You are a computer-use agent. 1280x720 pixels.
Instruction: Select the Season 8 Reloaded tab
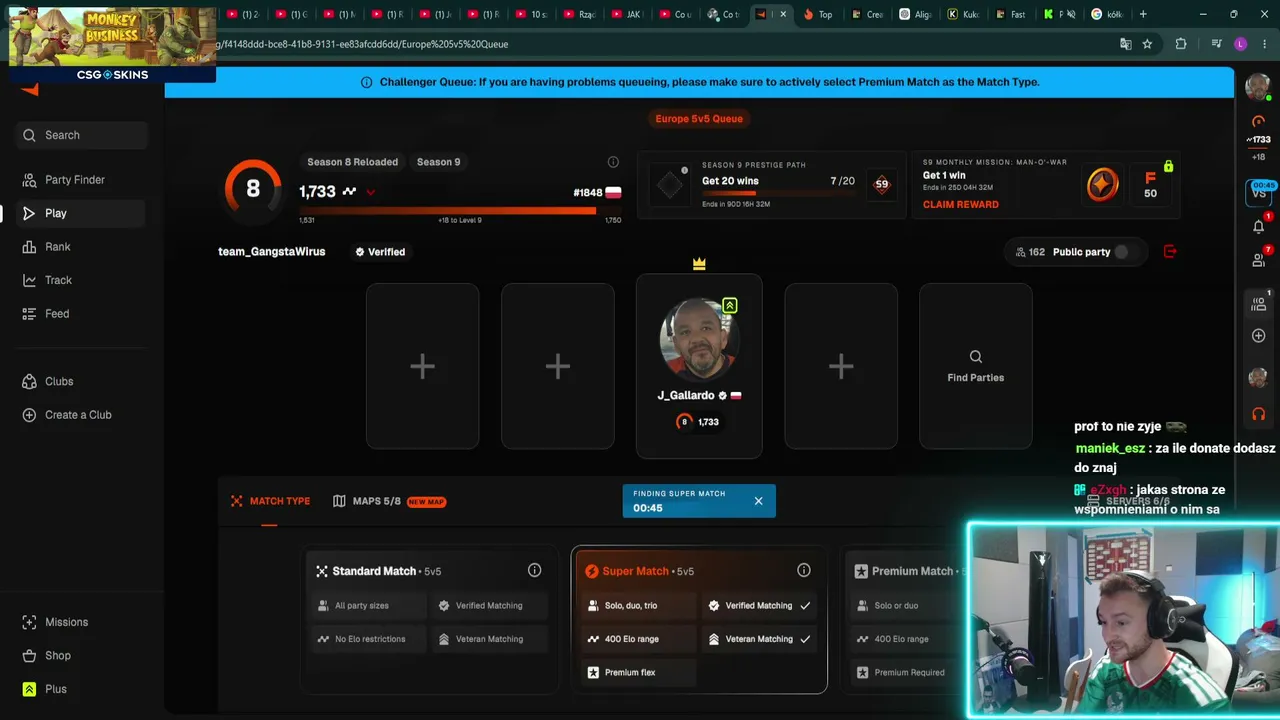click(x=352, y=162)
